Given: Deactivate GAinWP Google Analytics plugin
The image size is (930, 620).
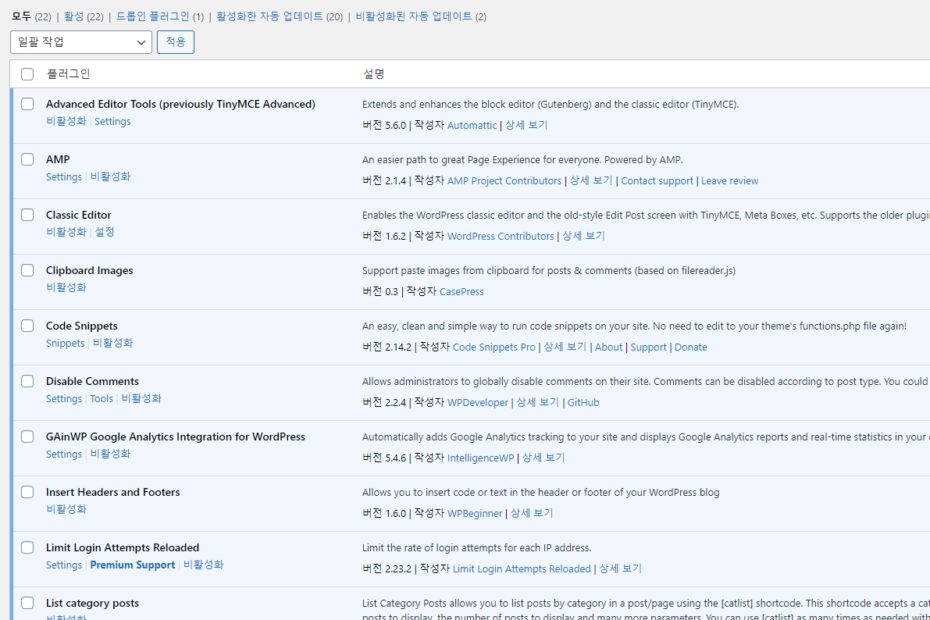Looking at the screenshot, I should tap(110, 454).
